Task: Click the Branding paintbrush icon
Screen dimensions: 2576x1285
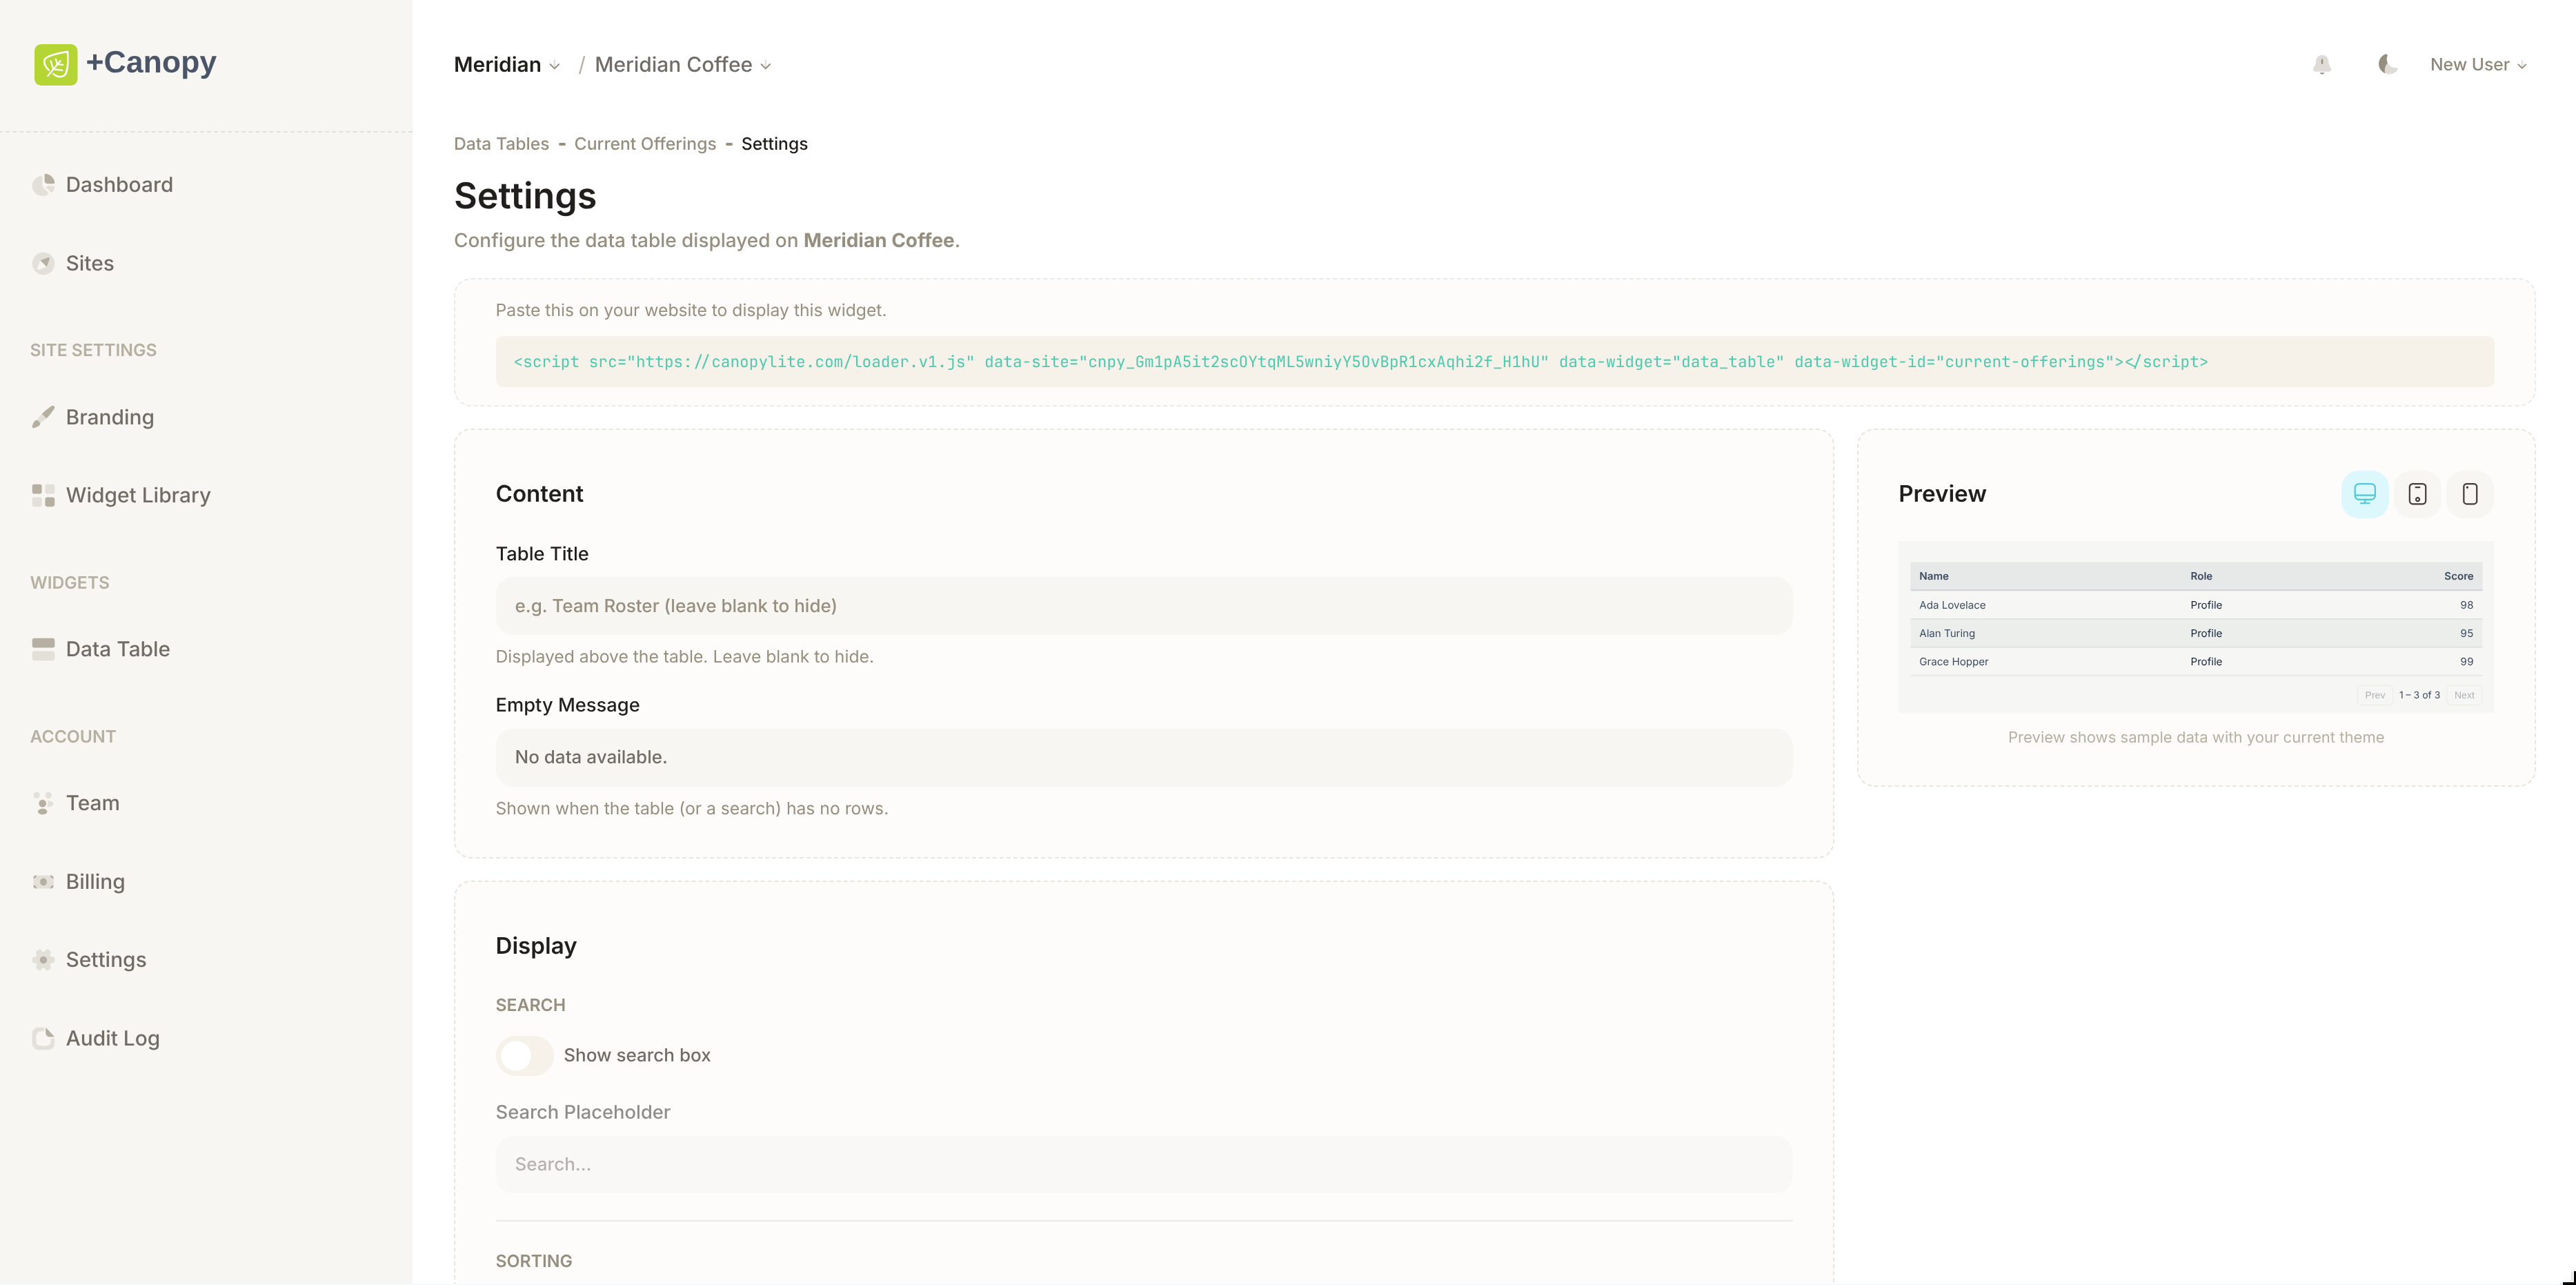Action: coord(43,417)
